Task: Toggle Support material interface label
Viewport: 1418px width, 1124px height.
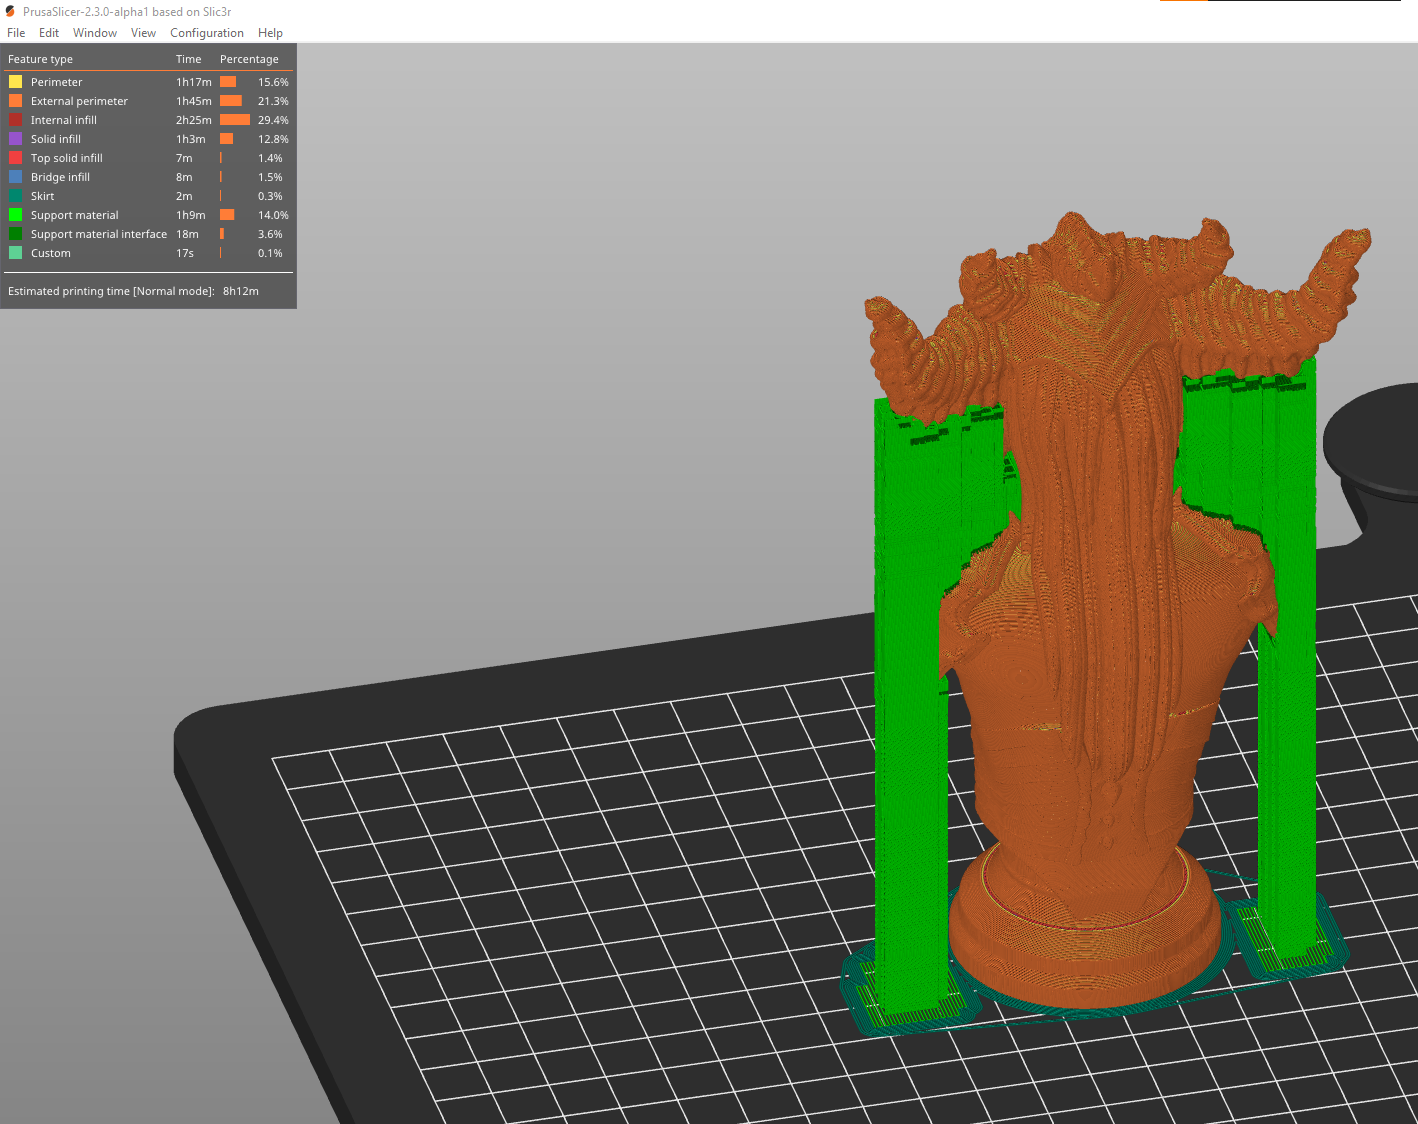Action: pos(98,234)
